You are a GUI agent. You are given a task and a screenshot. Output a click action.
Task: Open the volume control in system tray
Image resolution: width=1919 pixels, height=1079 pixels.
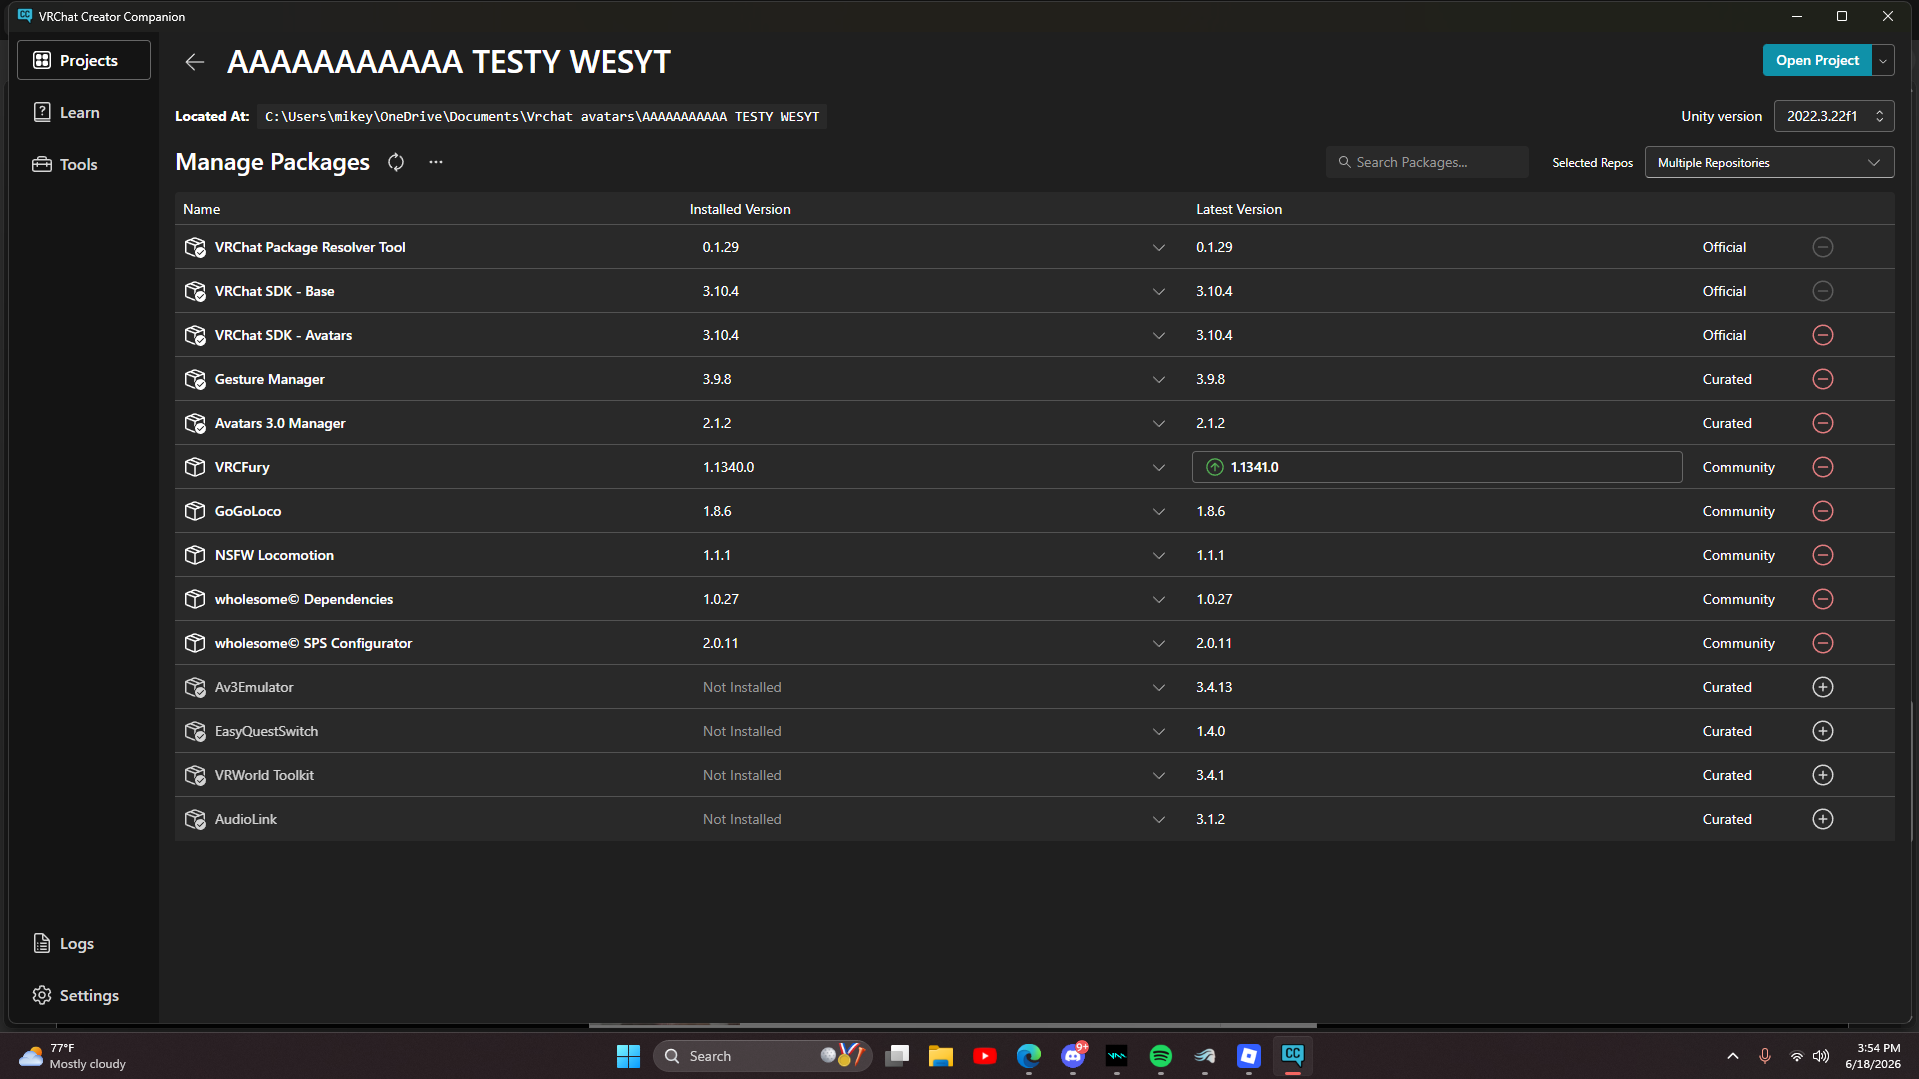(1821, 1056)
